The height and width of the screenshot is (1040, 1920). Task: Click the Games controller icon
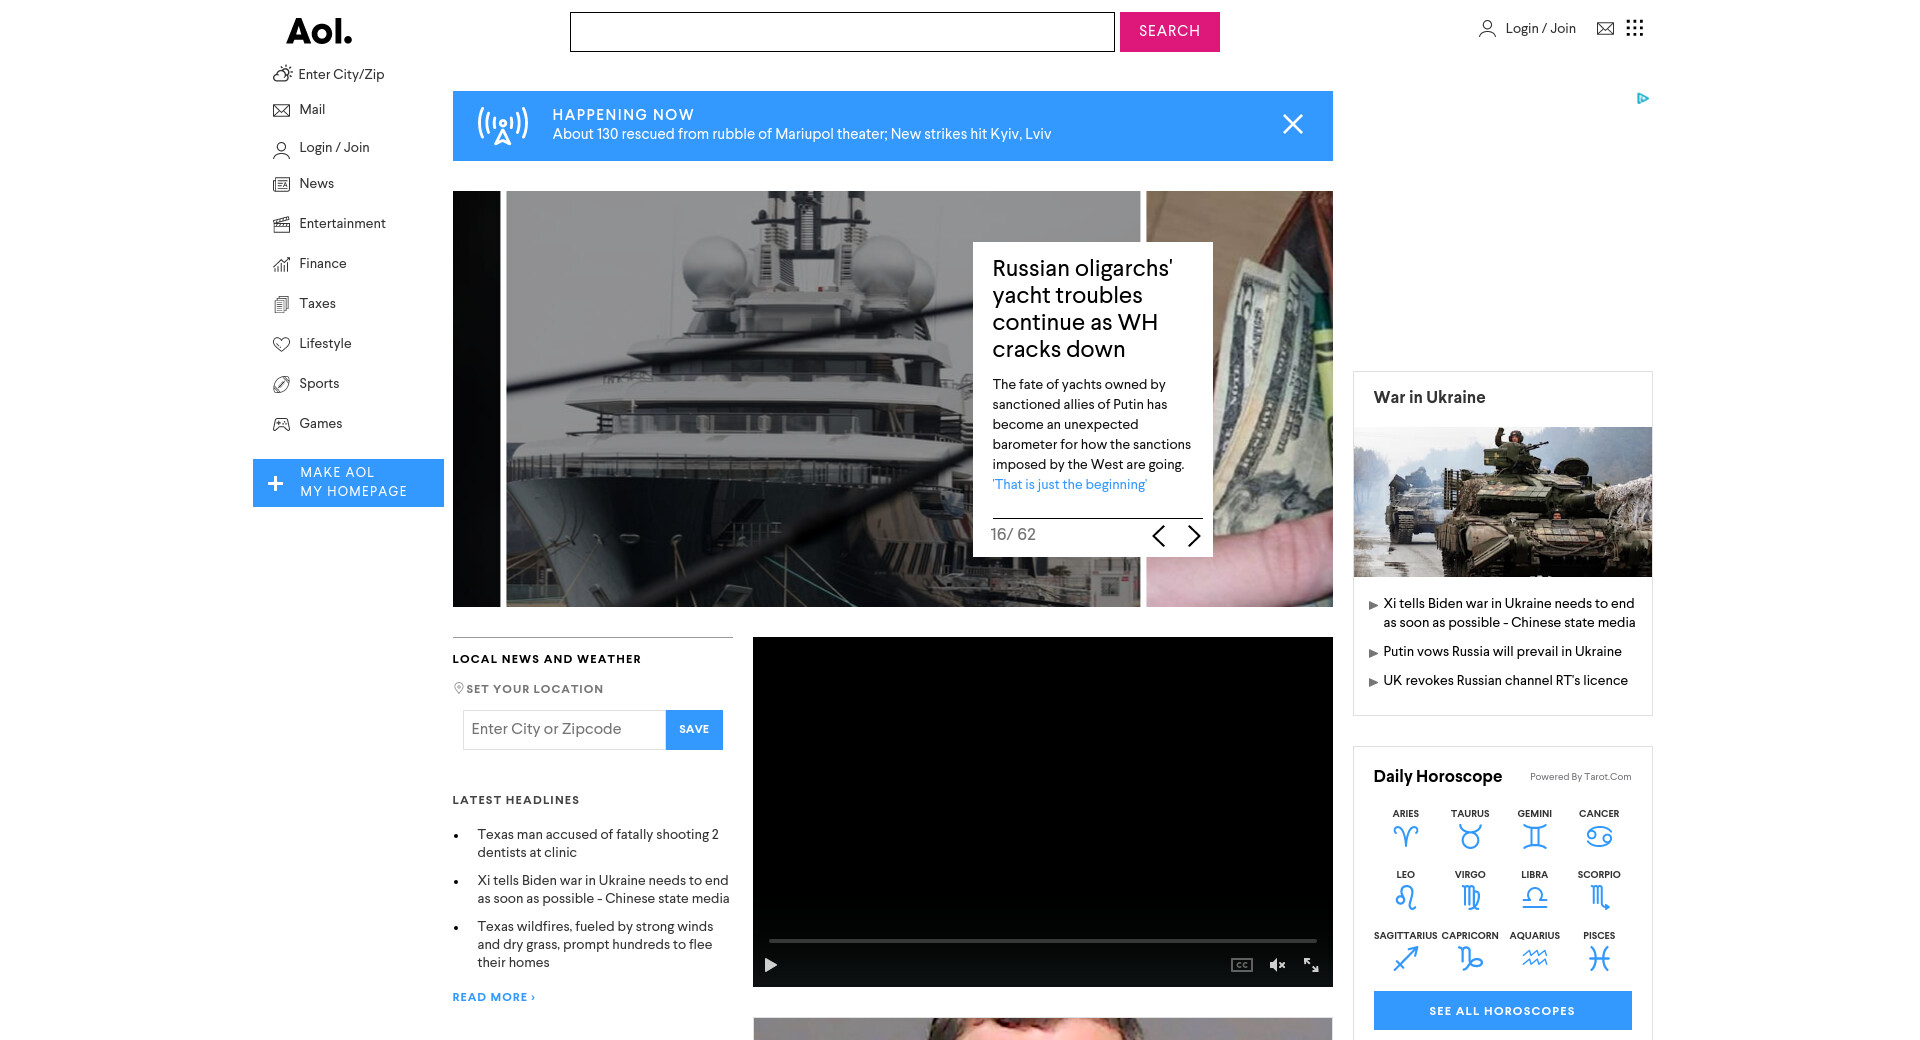(282, 424)
